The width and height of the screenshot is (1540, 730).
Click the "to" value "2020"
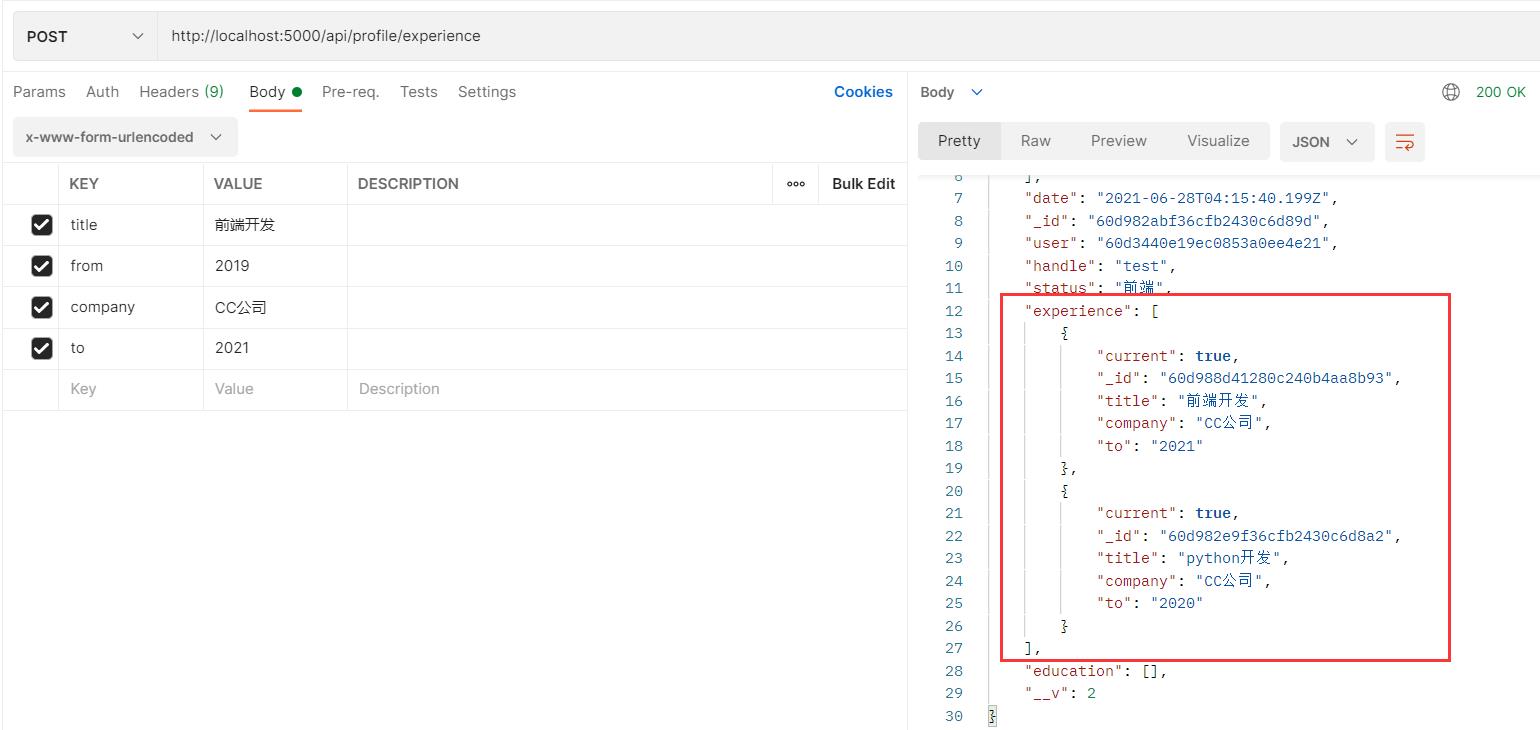click(x=1176, y=603)
